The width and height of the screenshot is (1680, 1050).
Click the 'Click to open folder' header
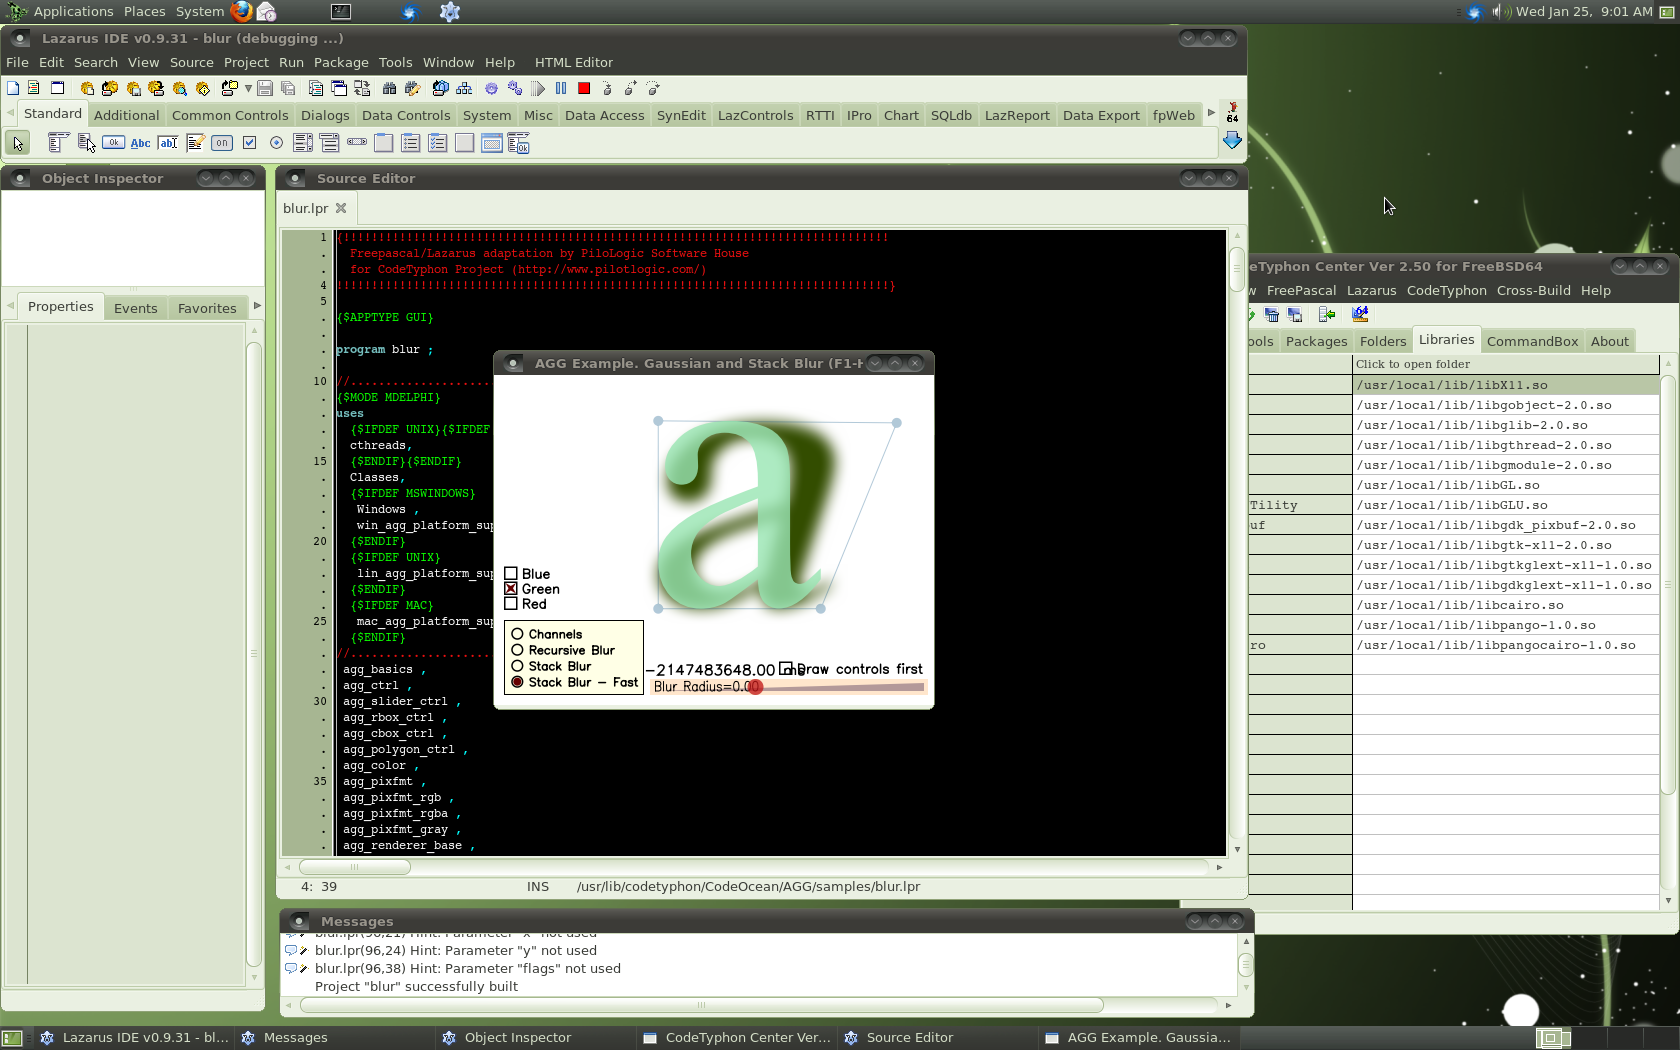coord(1506,364)
